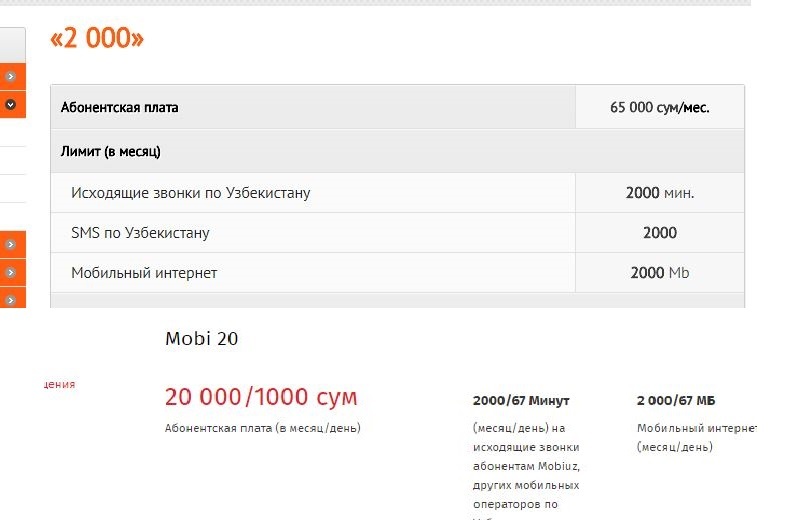
Task: Click the 2 000/67 МБ column header
Action: 676,401
